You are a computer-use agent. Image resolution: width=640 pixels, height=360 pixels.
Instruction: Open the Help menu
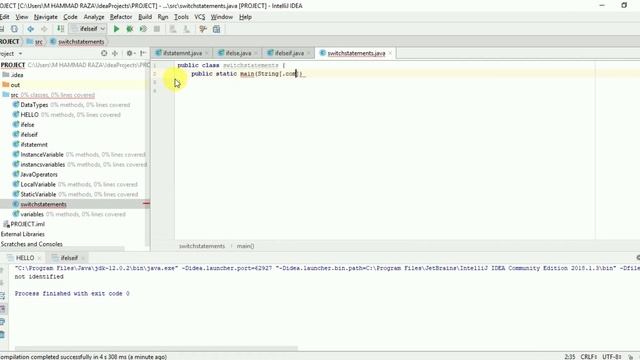coord(245,17)
